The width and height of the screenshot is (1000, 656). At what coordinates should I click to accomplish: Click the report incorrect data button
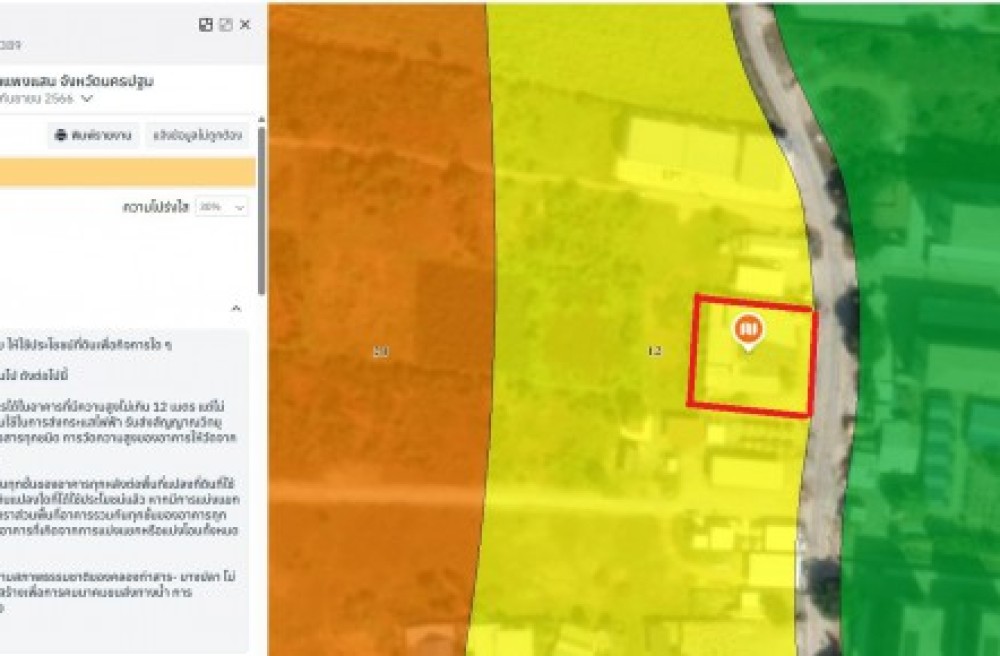tap(197, 135)
